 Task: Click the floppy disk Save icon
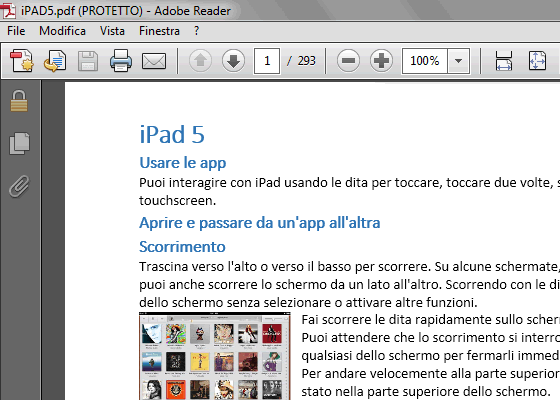click(x=88, y=61)
